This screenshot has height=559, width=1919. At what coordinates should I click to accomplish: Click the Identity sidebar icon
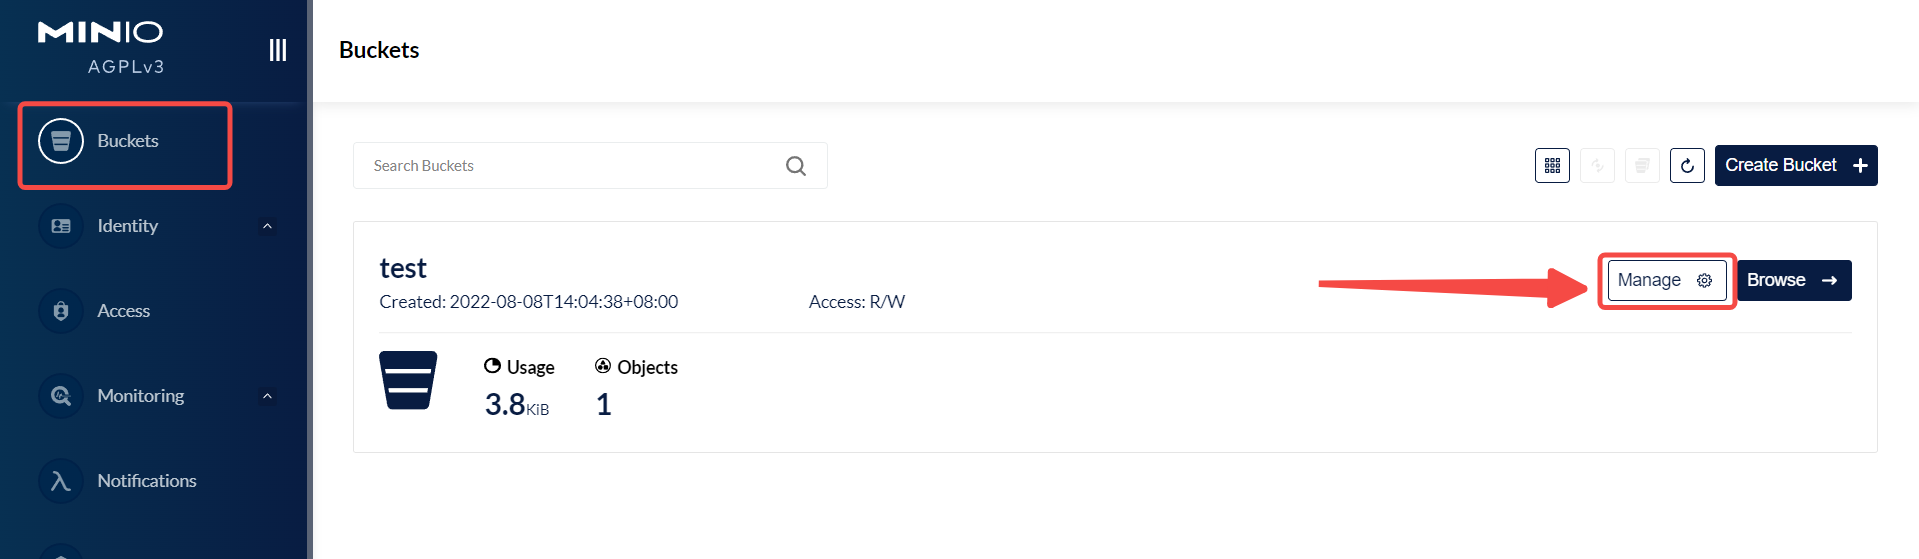61,226
